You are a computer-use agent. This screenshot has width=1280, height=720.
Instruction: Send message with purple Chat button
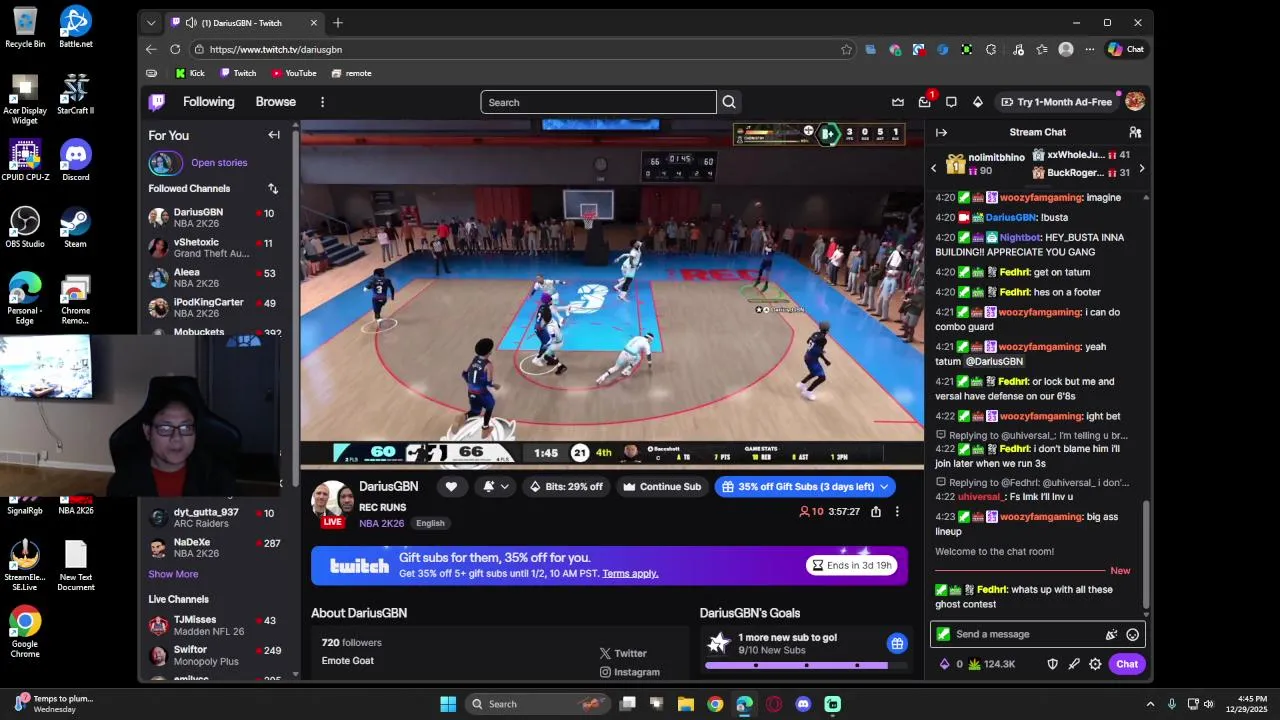point(1127,664)
